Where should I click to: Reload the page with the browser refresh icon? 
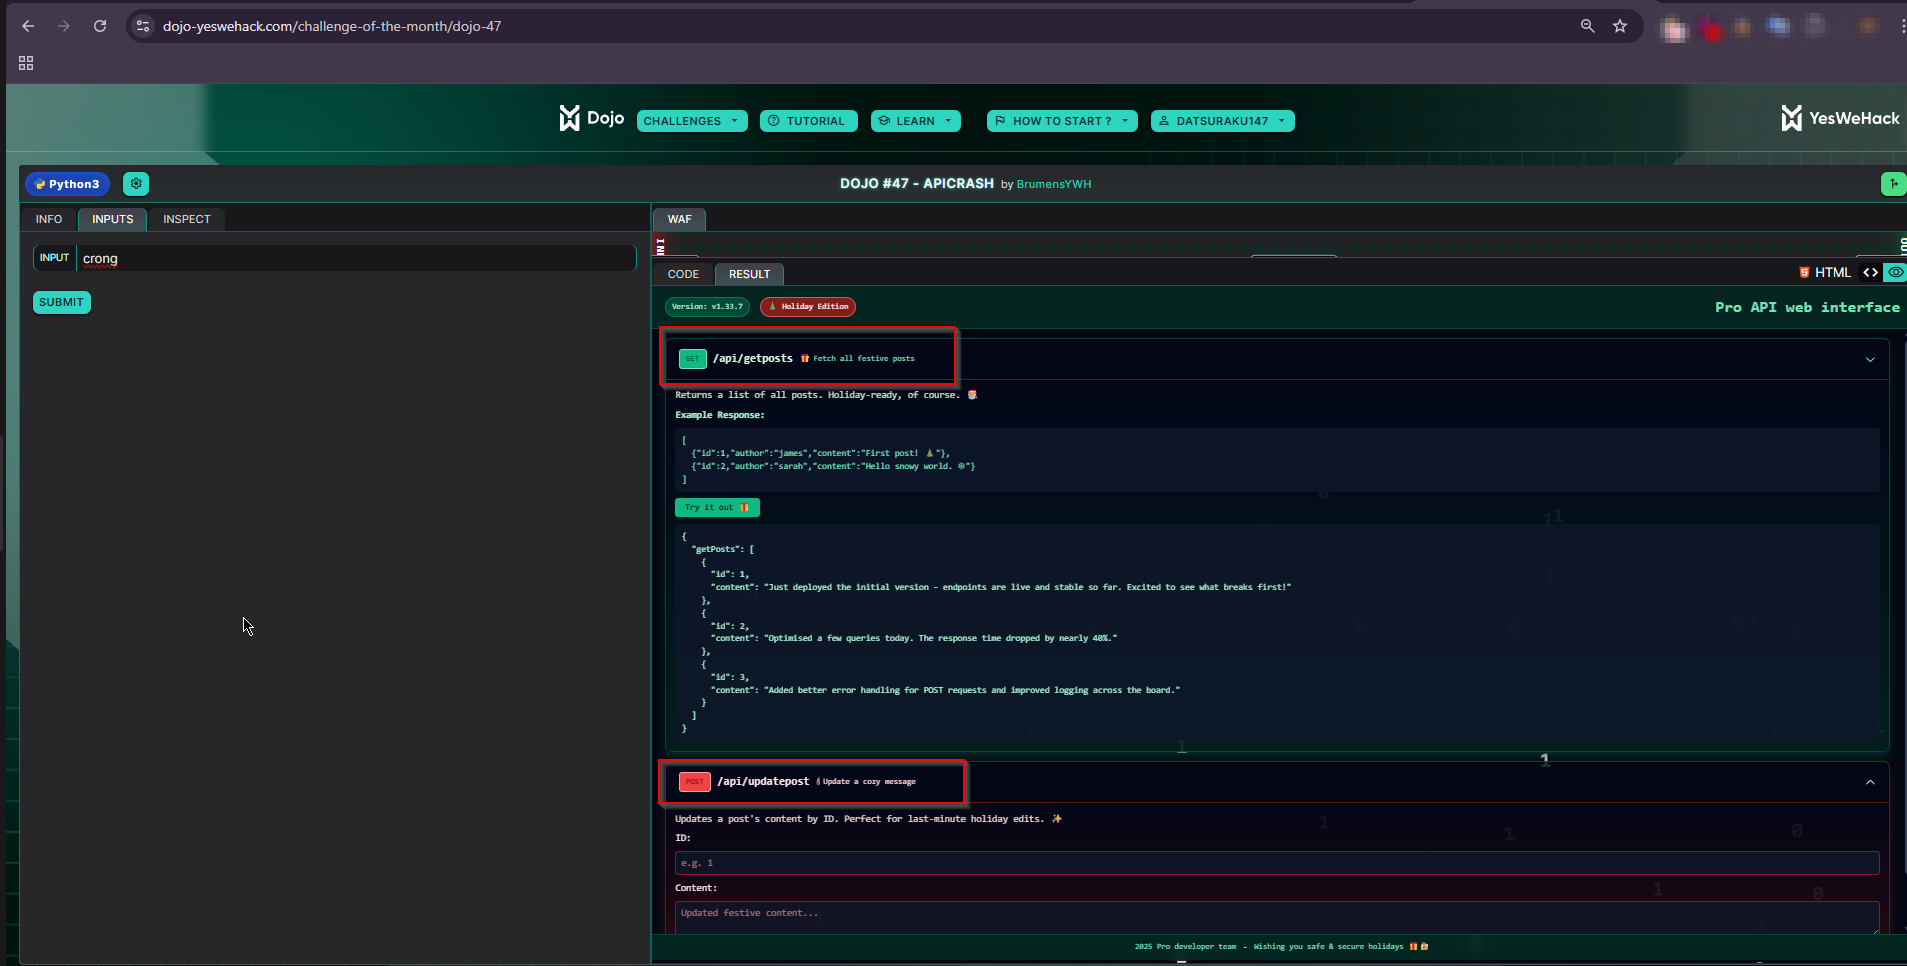[x=100, y=26]
